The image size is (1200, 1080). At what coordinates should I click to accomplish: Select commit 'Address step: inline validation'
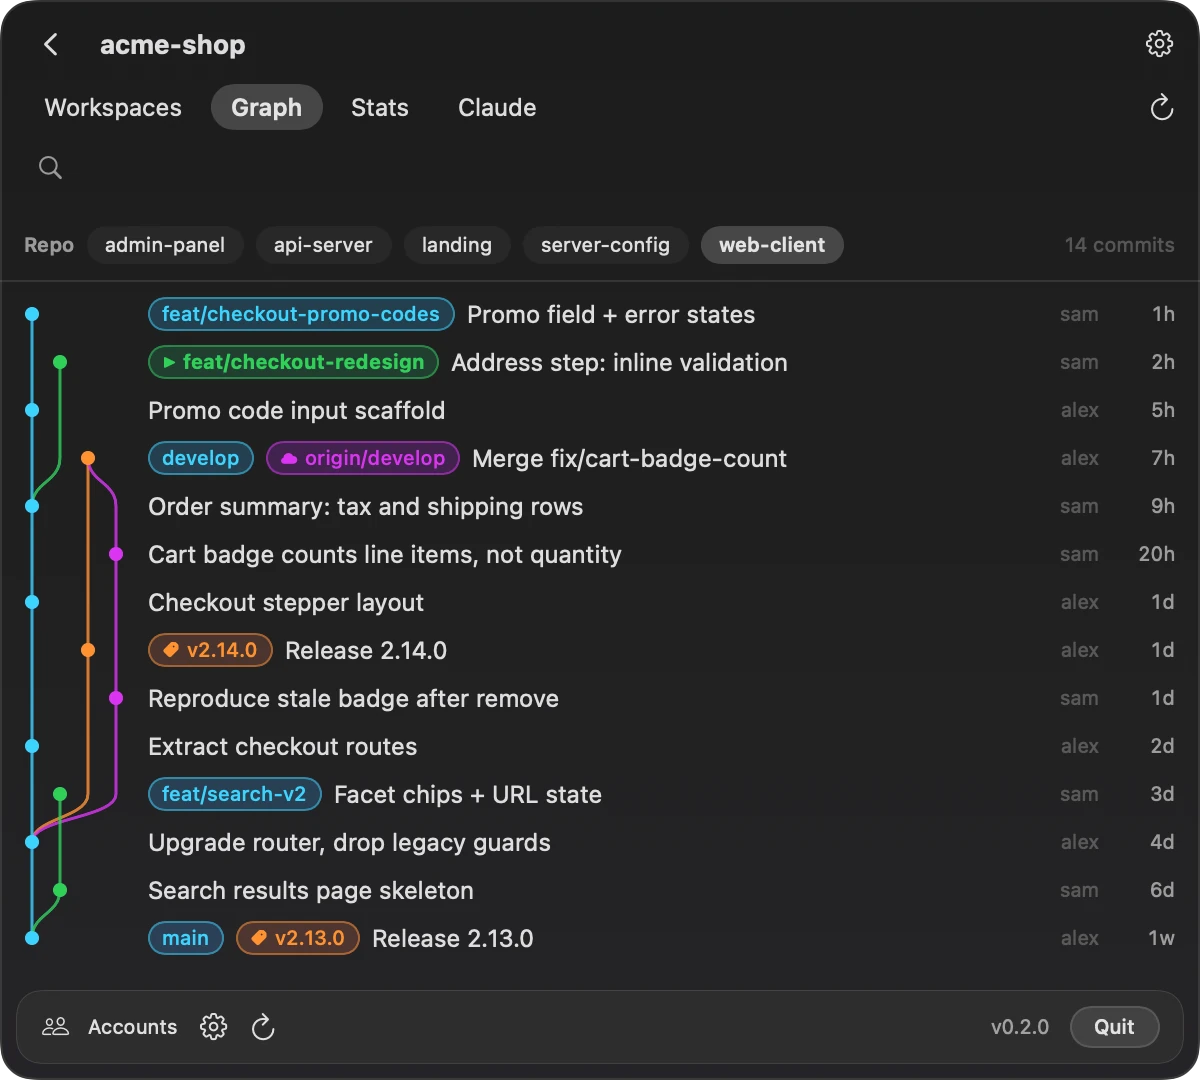point(619,362)
